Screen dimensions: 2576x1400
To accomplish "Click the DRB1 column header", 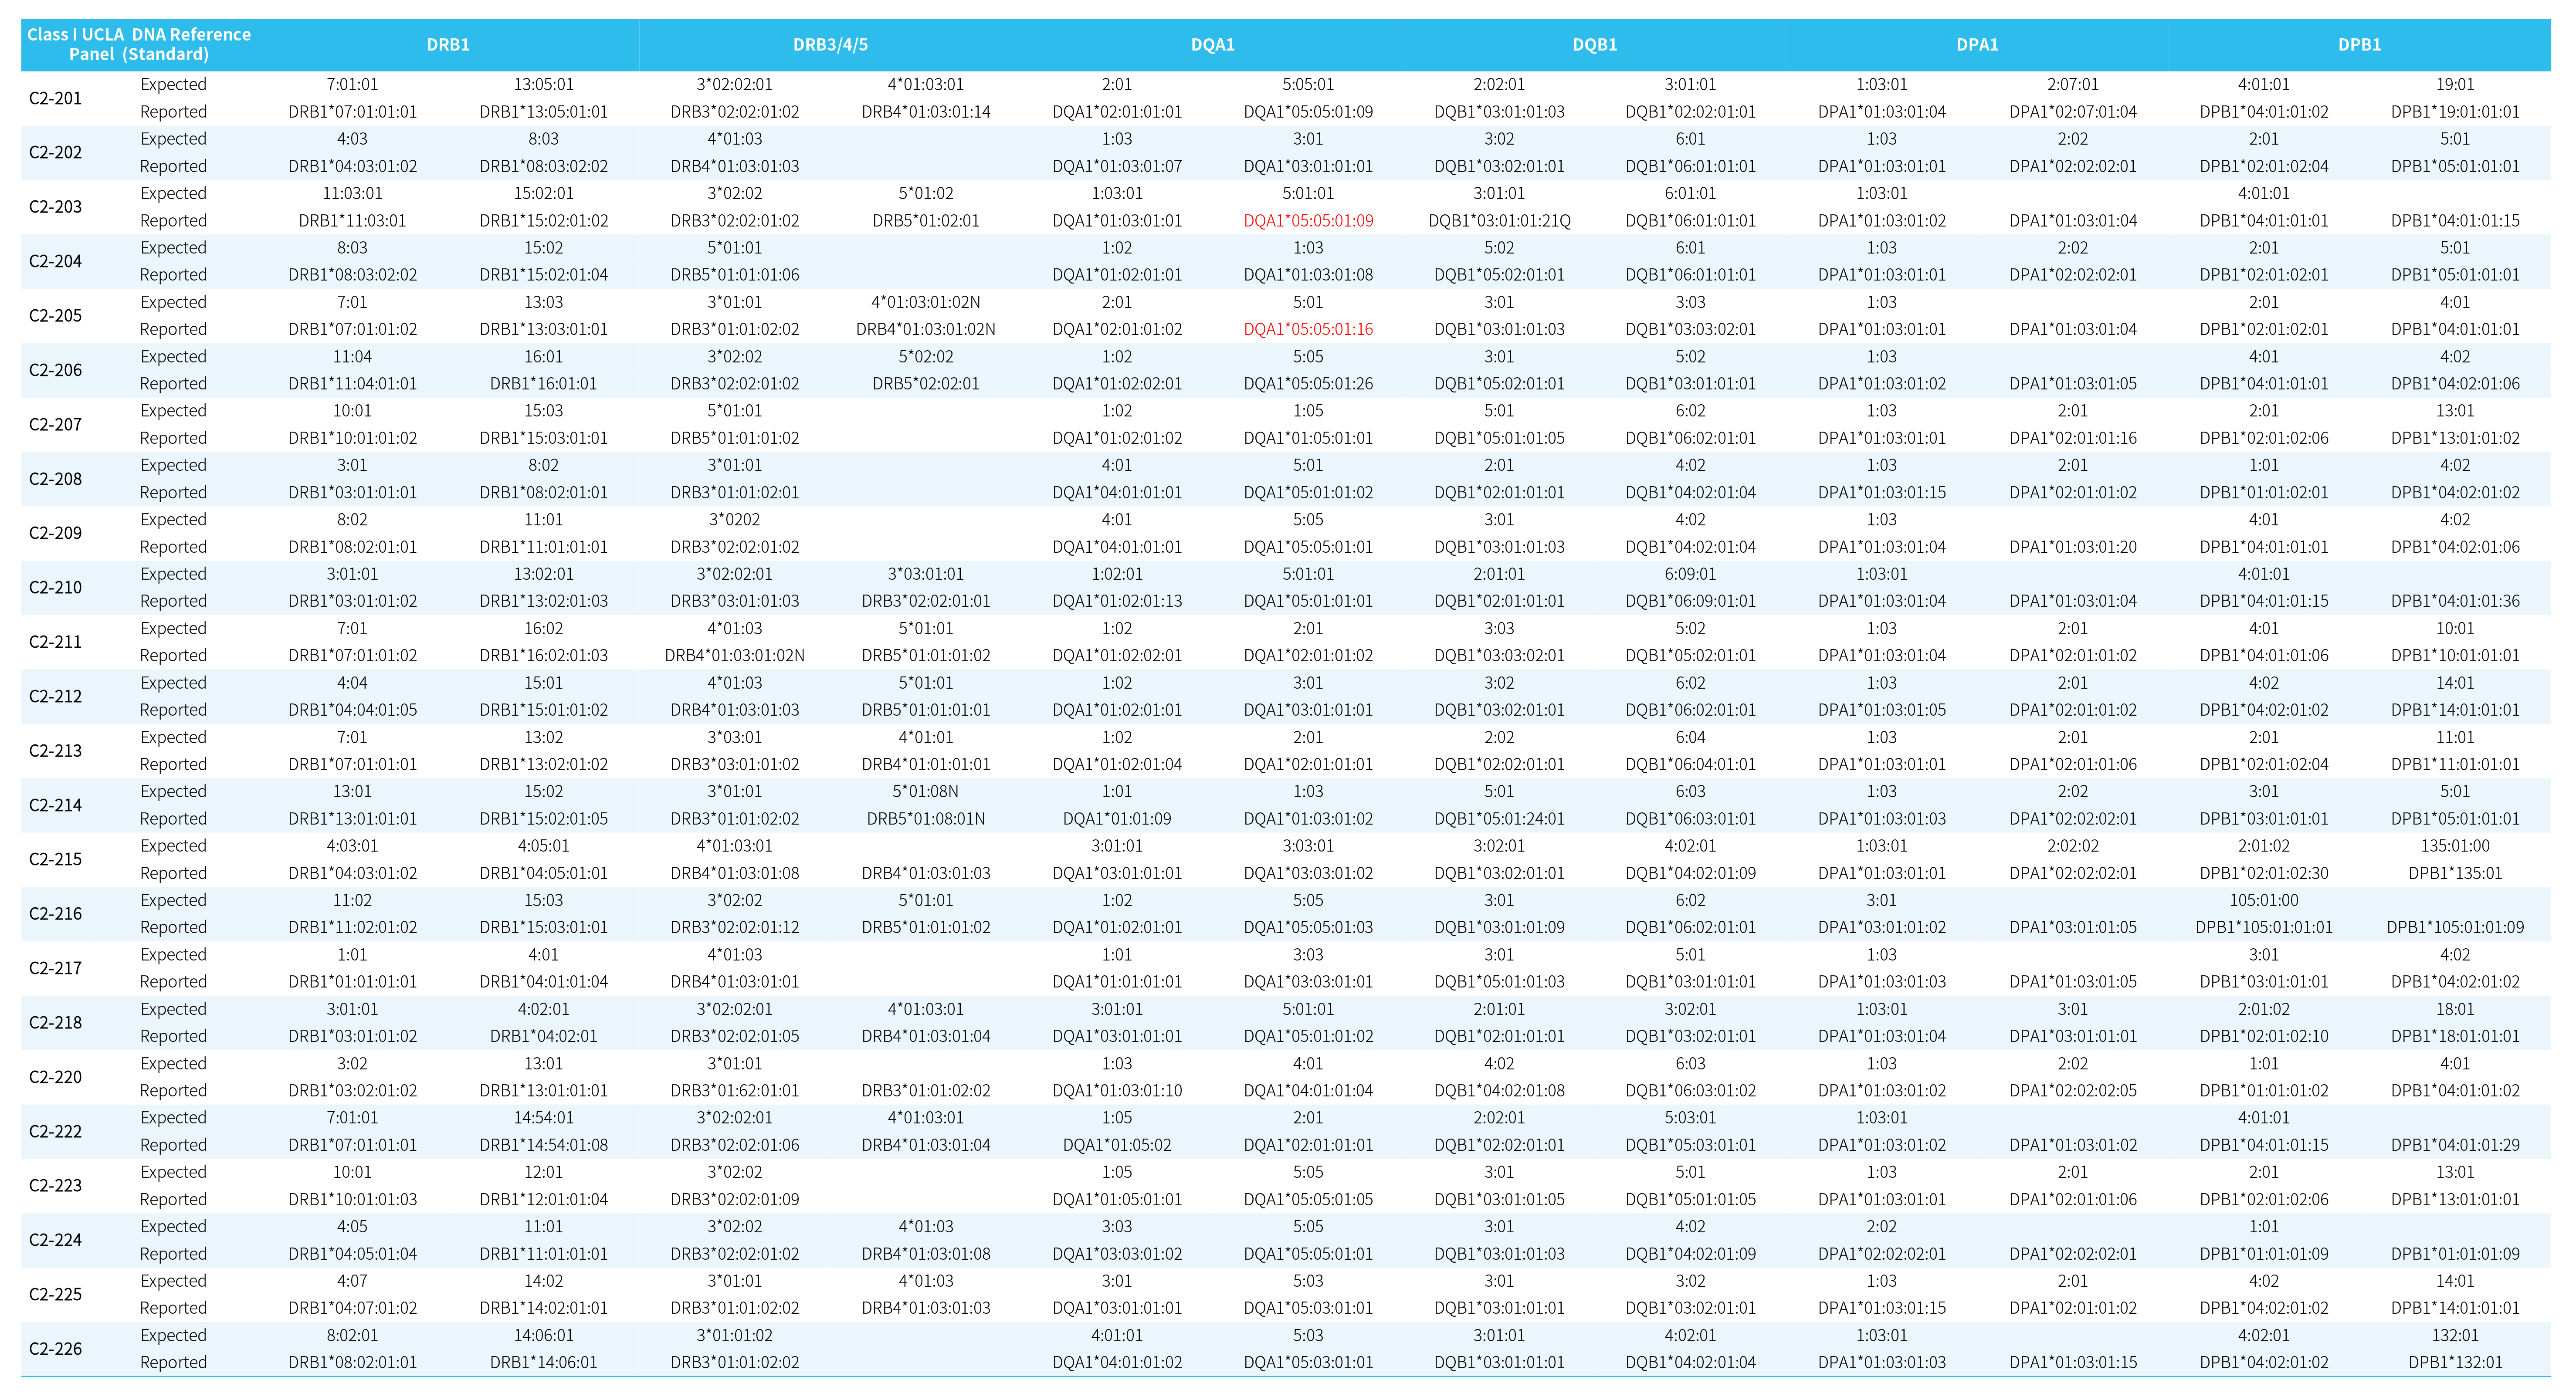I will tap(448, 45).
